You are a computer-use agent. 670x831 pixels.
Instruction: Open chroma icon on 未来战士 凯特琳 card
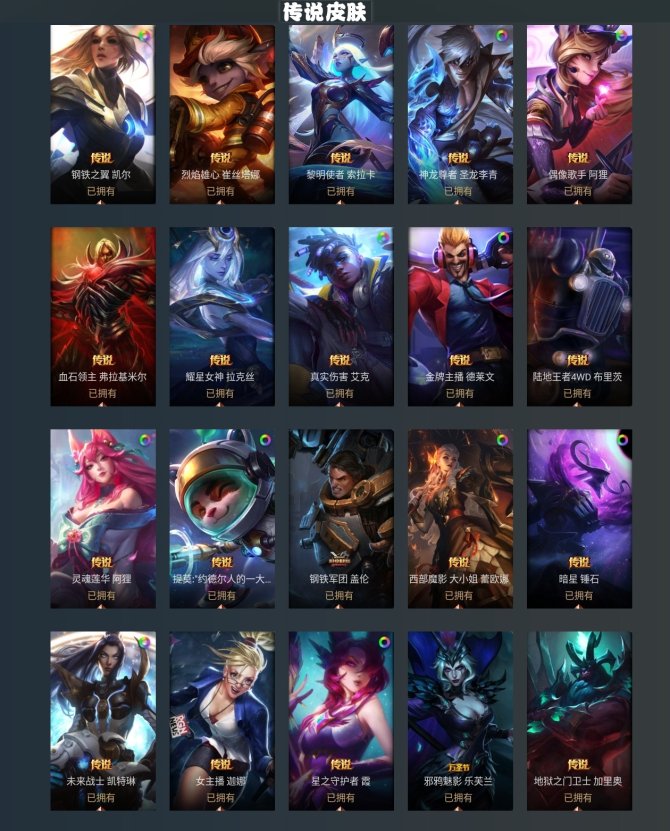pos(143,642)
